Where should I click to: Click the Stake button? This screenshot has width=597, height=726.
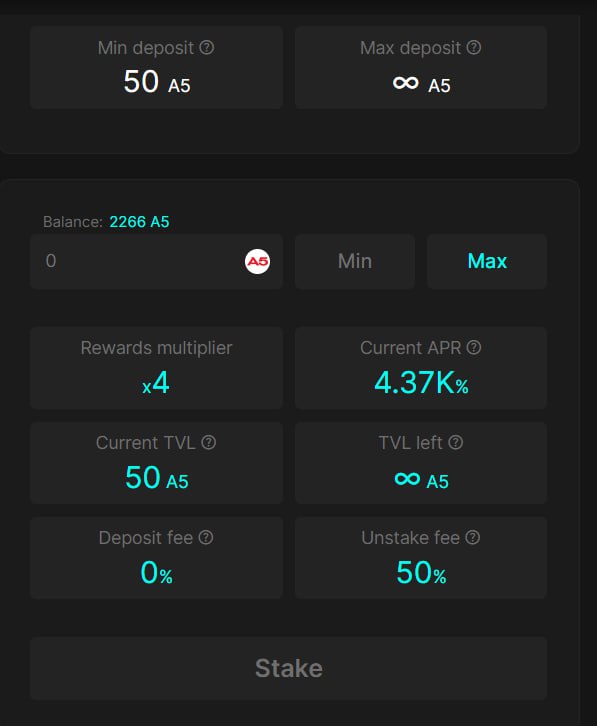pos(289,668)
